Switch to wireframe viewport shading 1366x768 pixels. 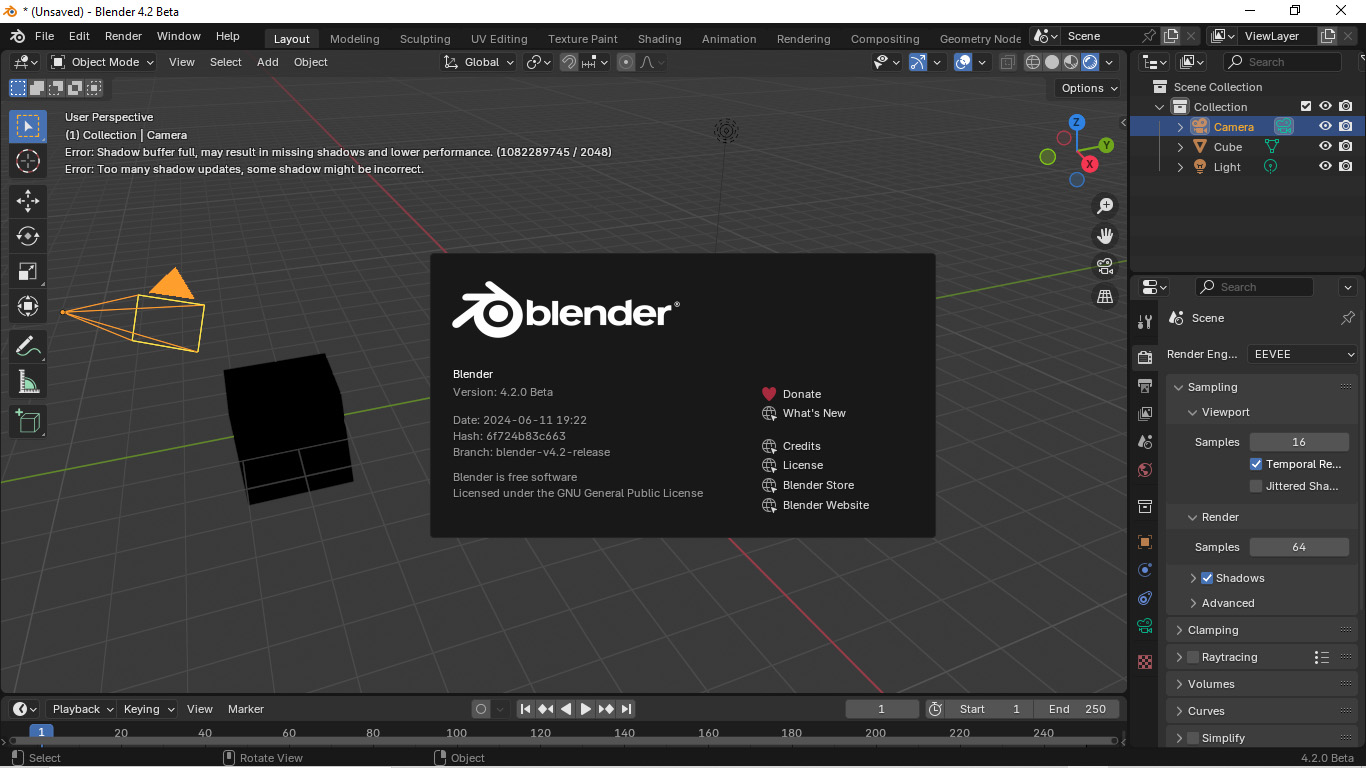[1033, 62]
